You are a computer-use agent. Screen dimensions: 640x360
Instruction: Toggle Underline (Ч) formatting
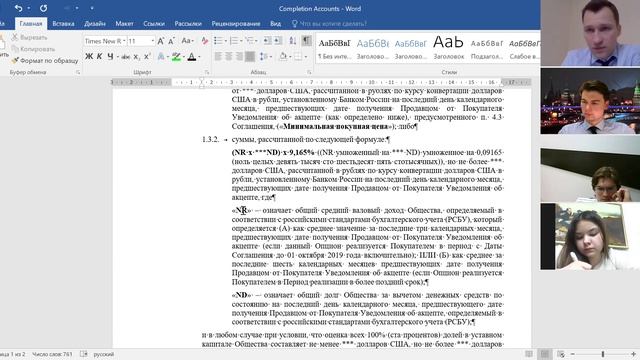pos(110,56)
